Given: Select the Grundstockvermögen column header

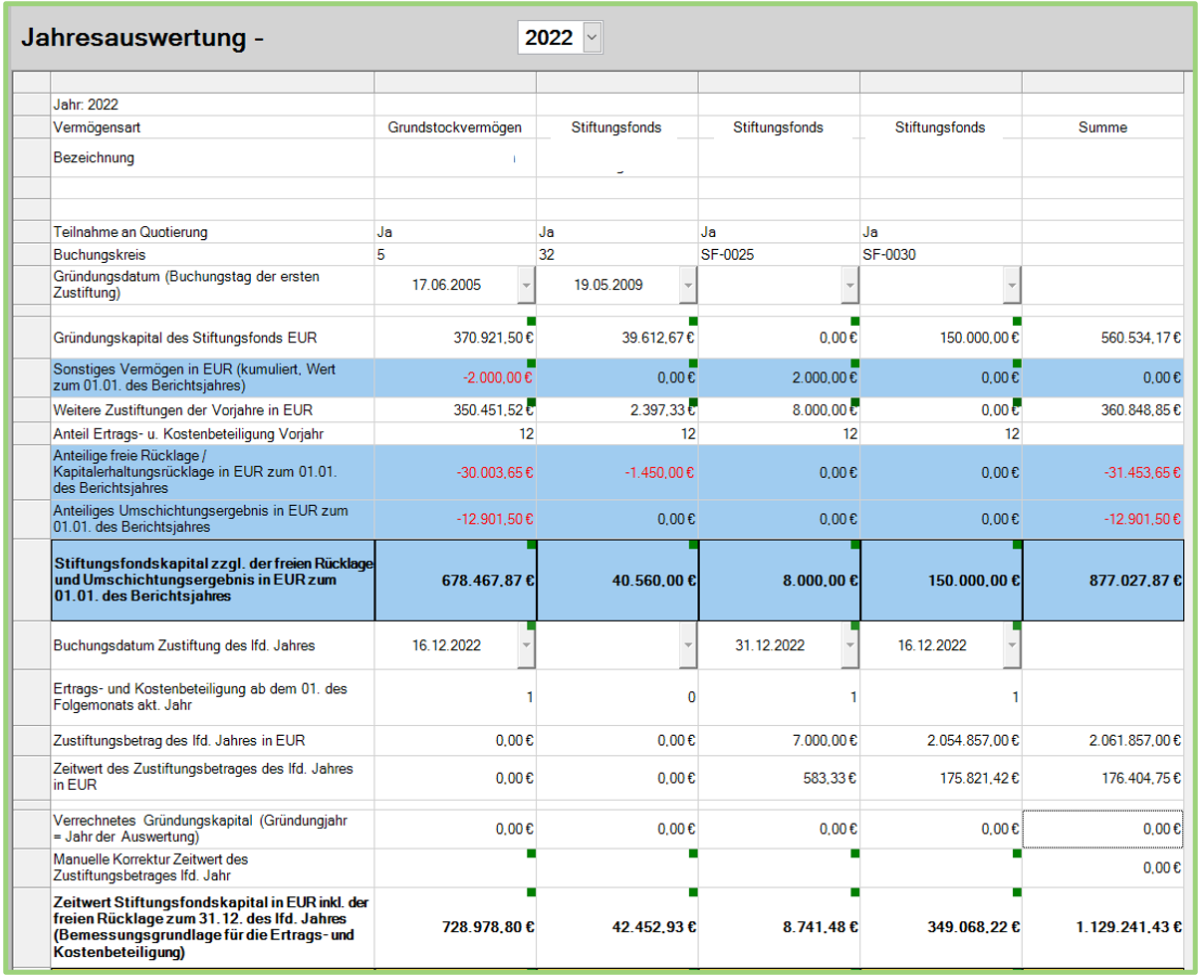Looking at the screenshot, I should [455, 128].
